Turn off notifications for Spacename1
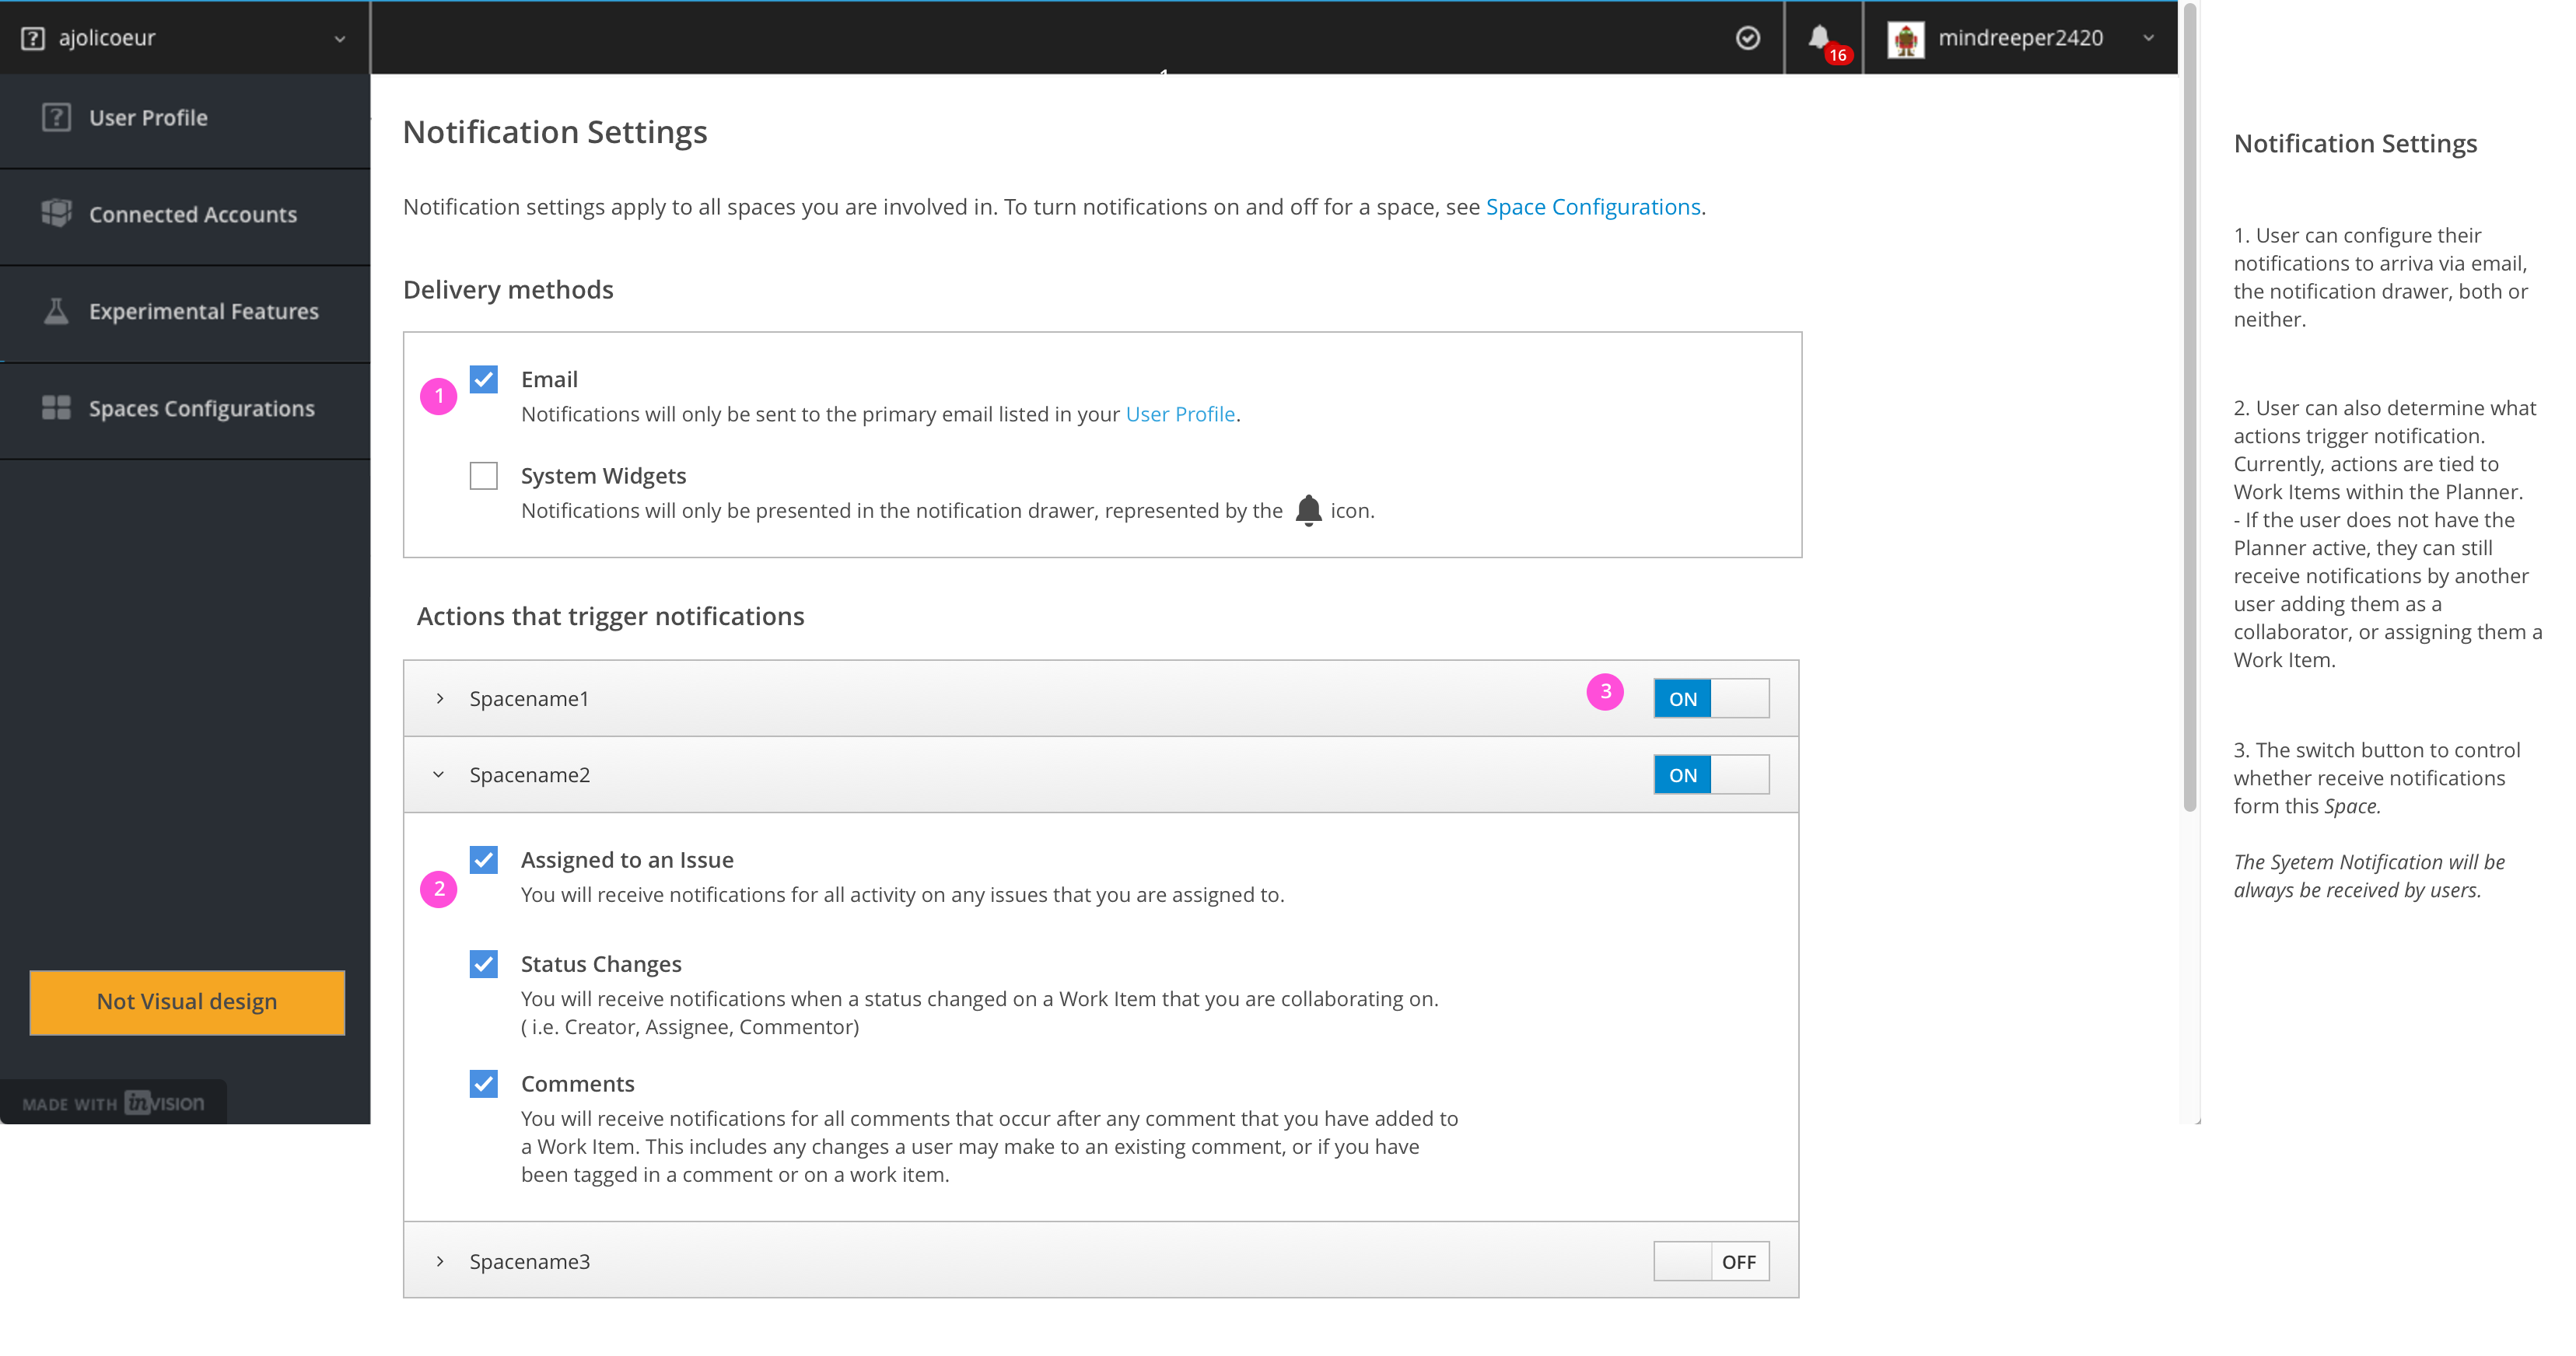The image size is (2576, 1356). (1710, 698)
